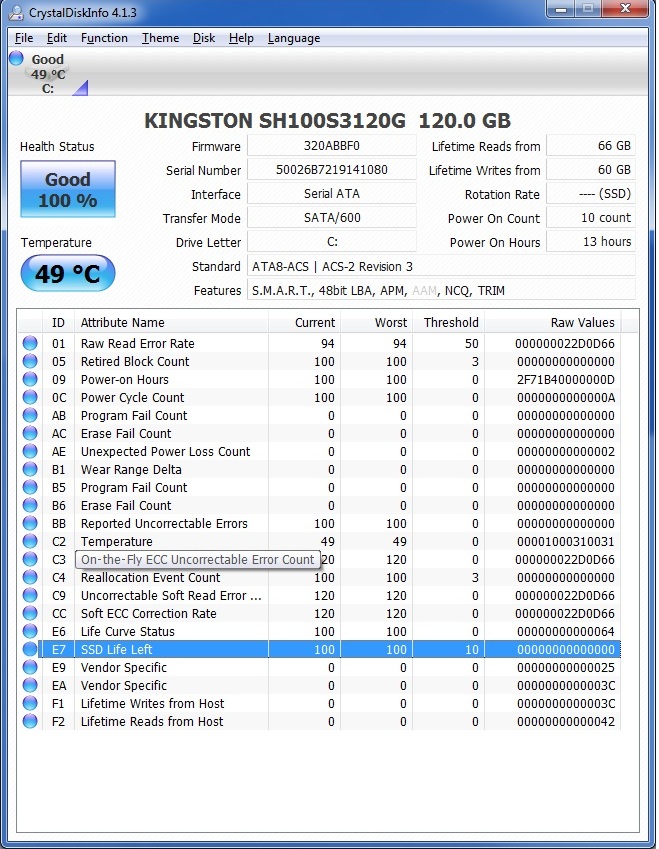Click the status icon for Wear Range Delta
Image resolution: width=659 pixels, height=849 pixels.
pyautogui.click(x=30, y=469)
